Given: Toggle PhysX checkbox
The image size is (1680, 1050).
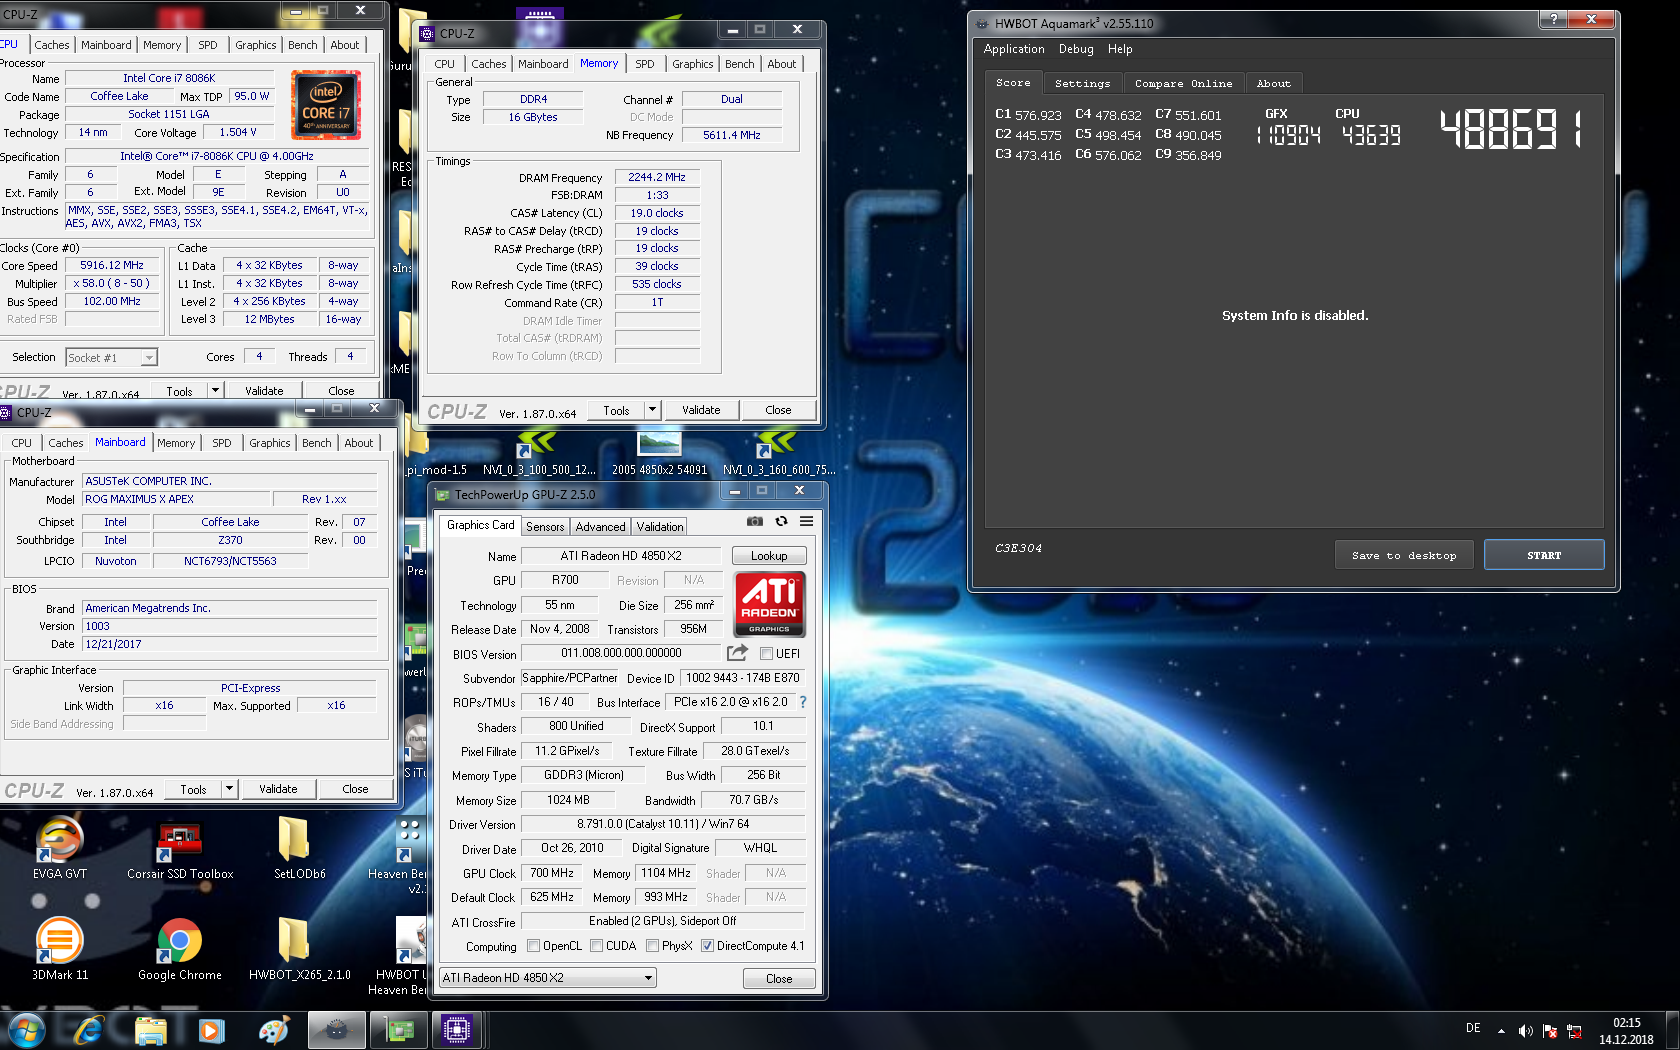Looking at the screenshot, I should point(652,946).
